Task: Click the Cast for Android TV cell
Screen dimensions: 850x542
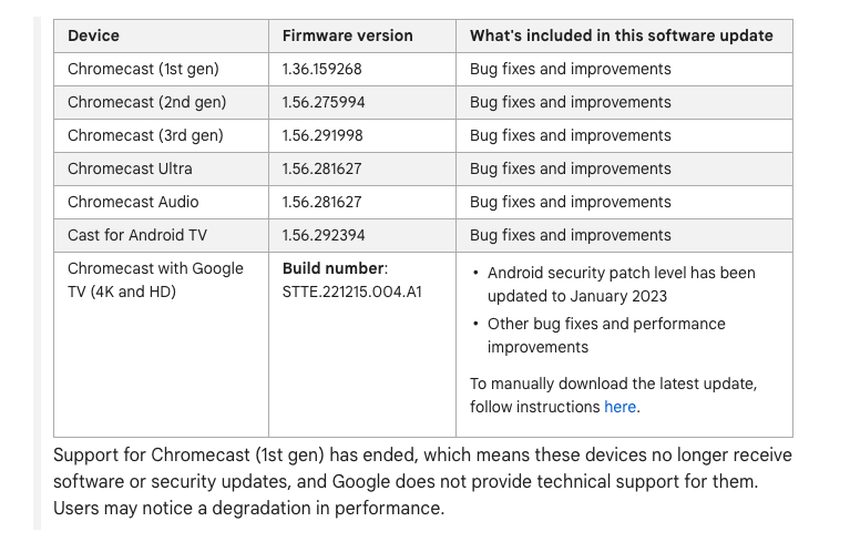Action: (x=139, y=235)
